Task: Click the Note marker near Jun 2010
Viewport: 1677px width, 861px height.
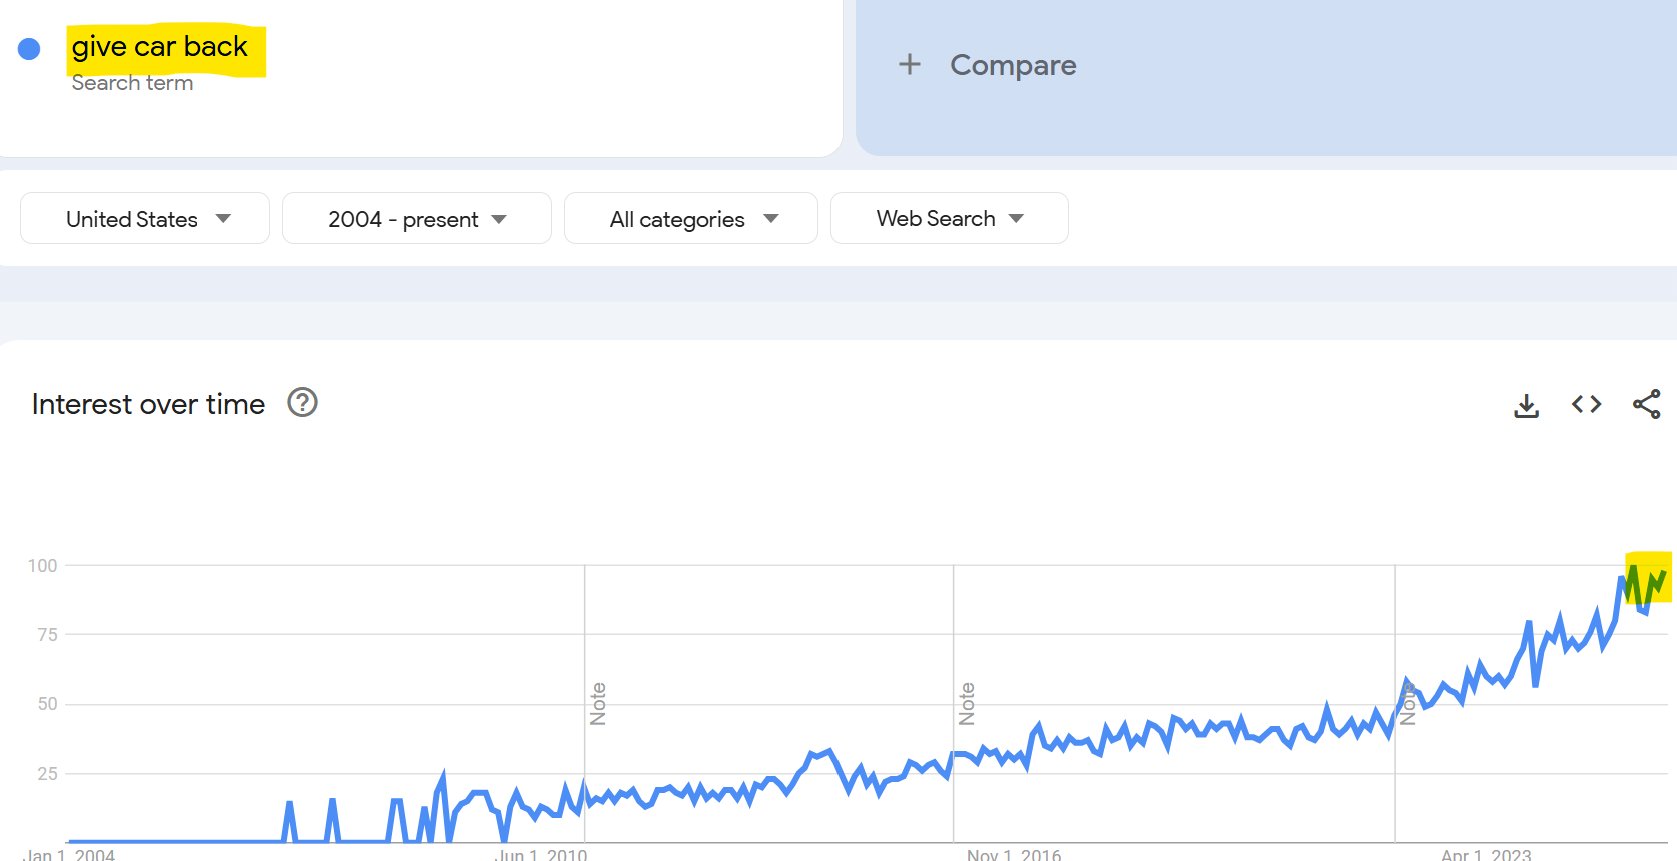Action: (598, 703)
